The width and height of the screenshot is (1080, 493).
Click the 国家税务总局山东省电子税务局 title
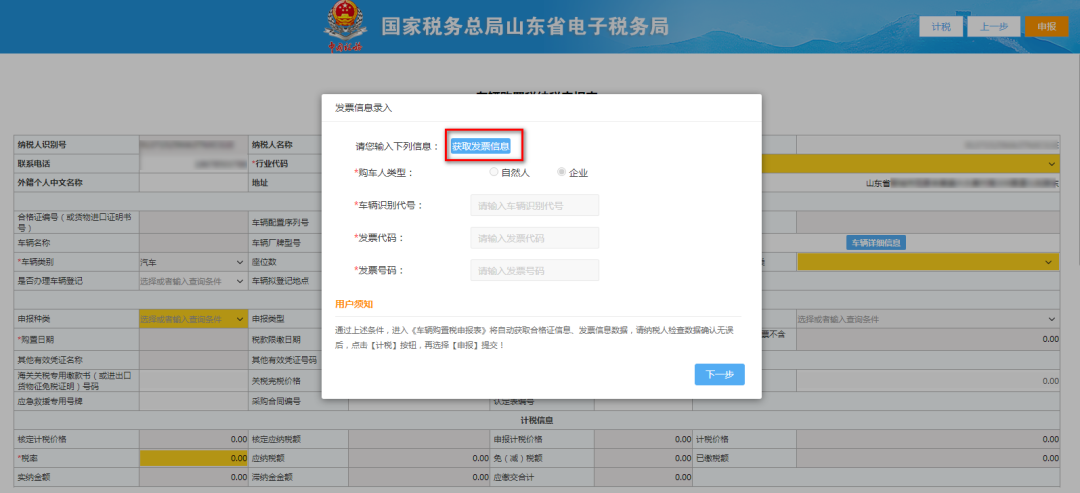pyautogui.click(x=525, y=27)
